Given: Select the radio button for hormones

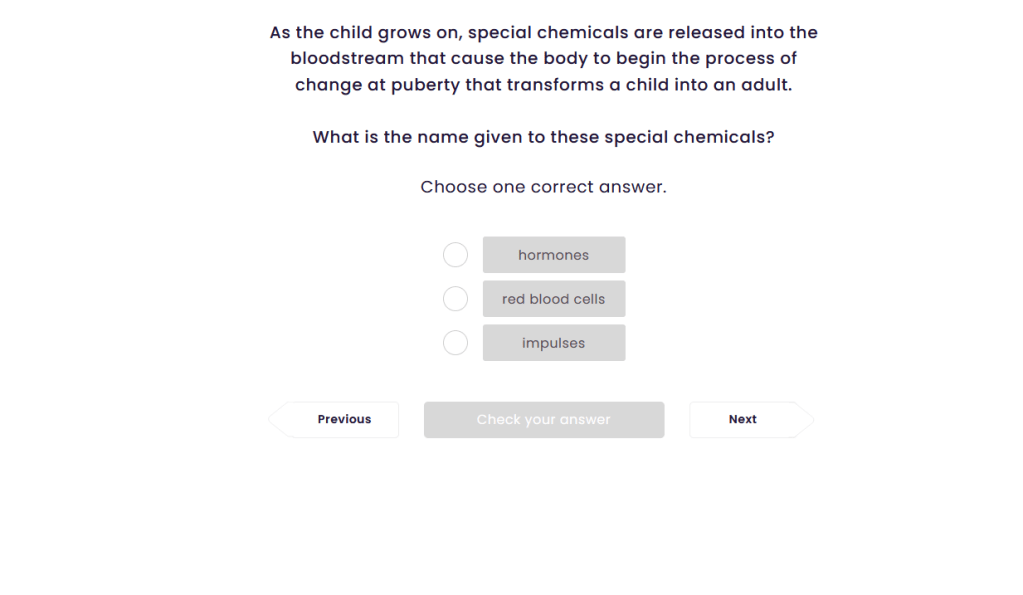Looking at the screenshot, I should click(x=455, y=255).
